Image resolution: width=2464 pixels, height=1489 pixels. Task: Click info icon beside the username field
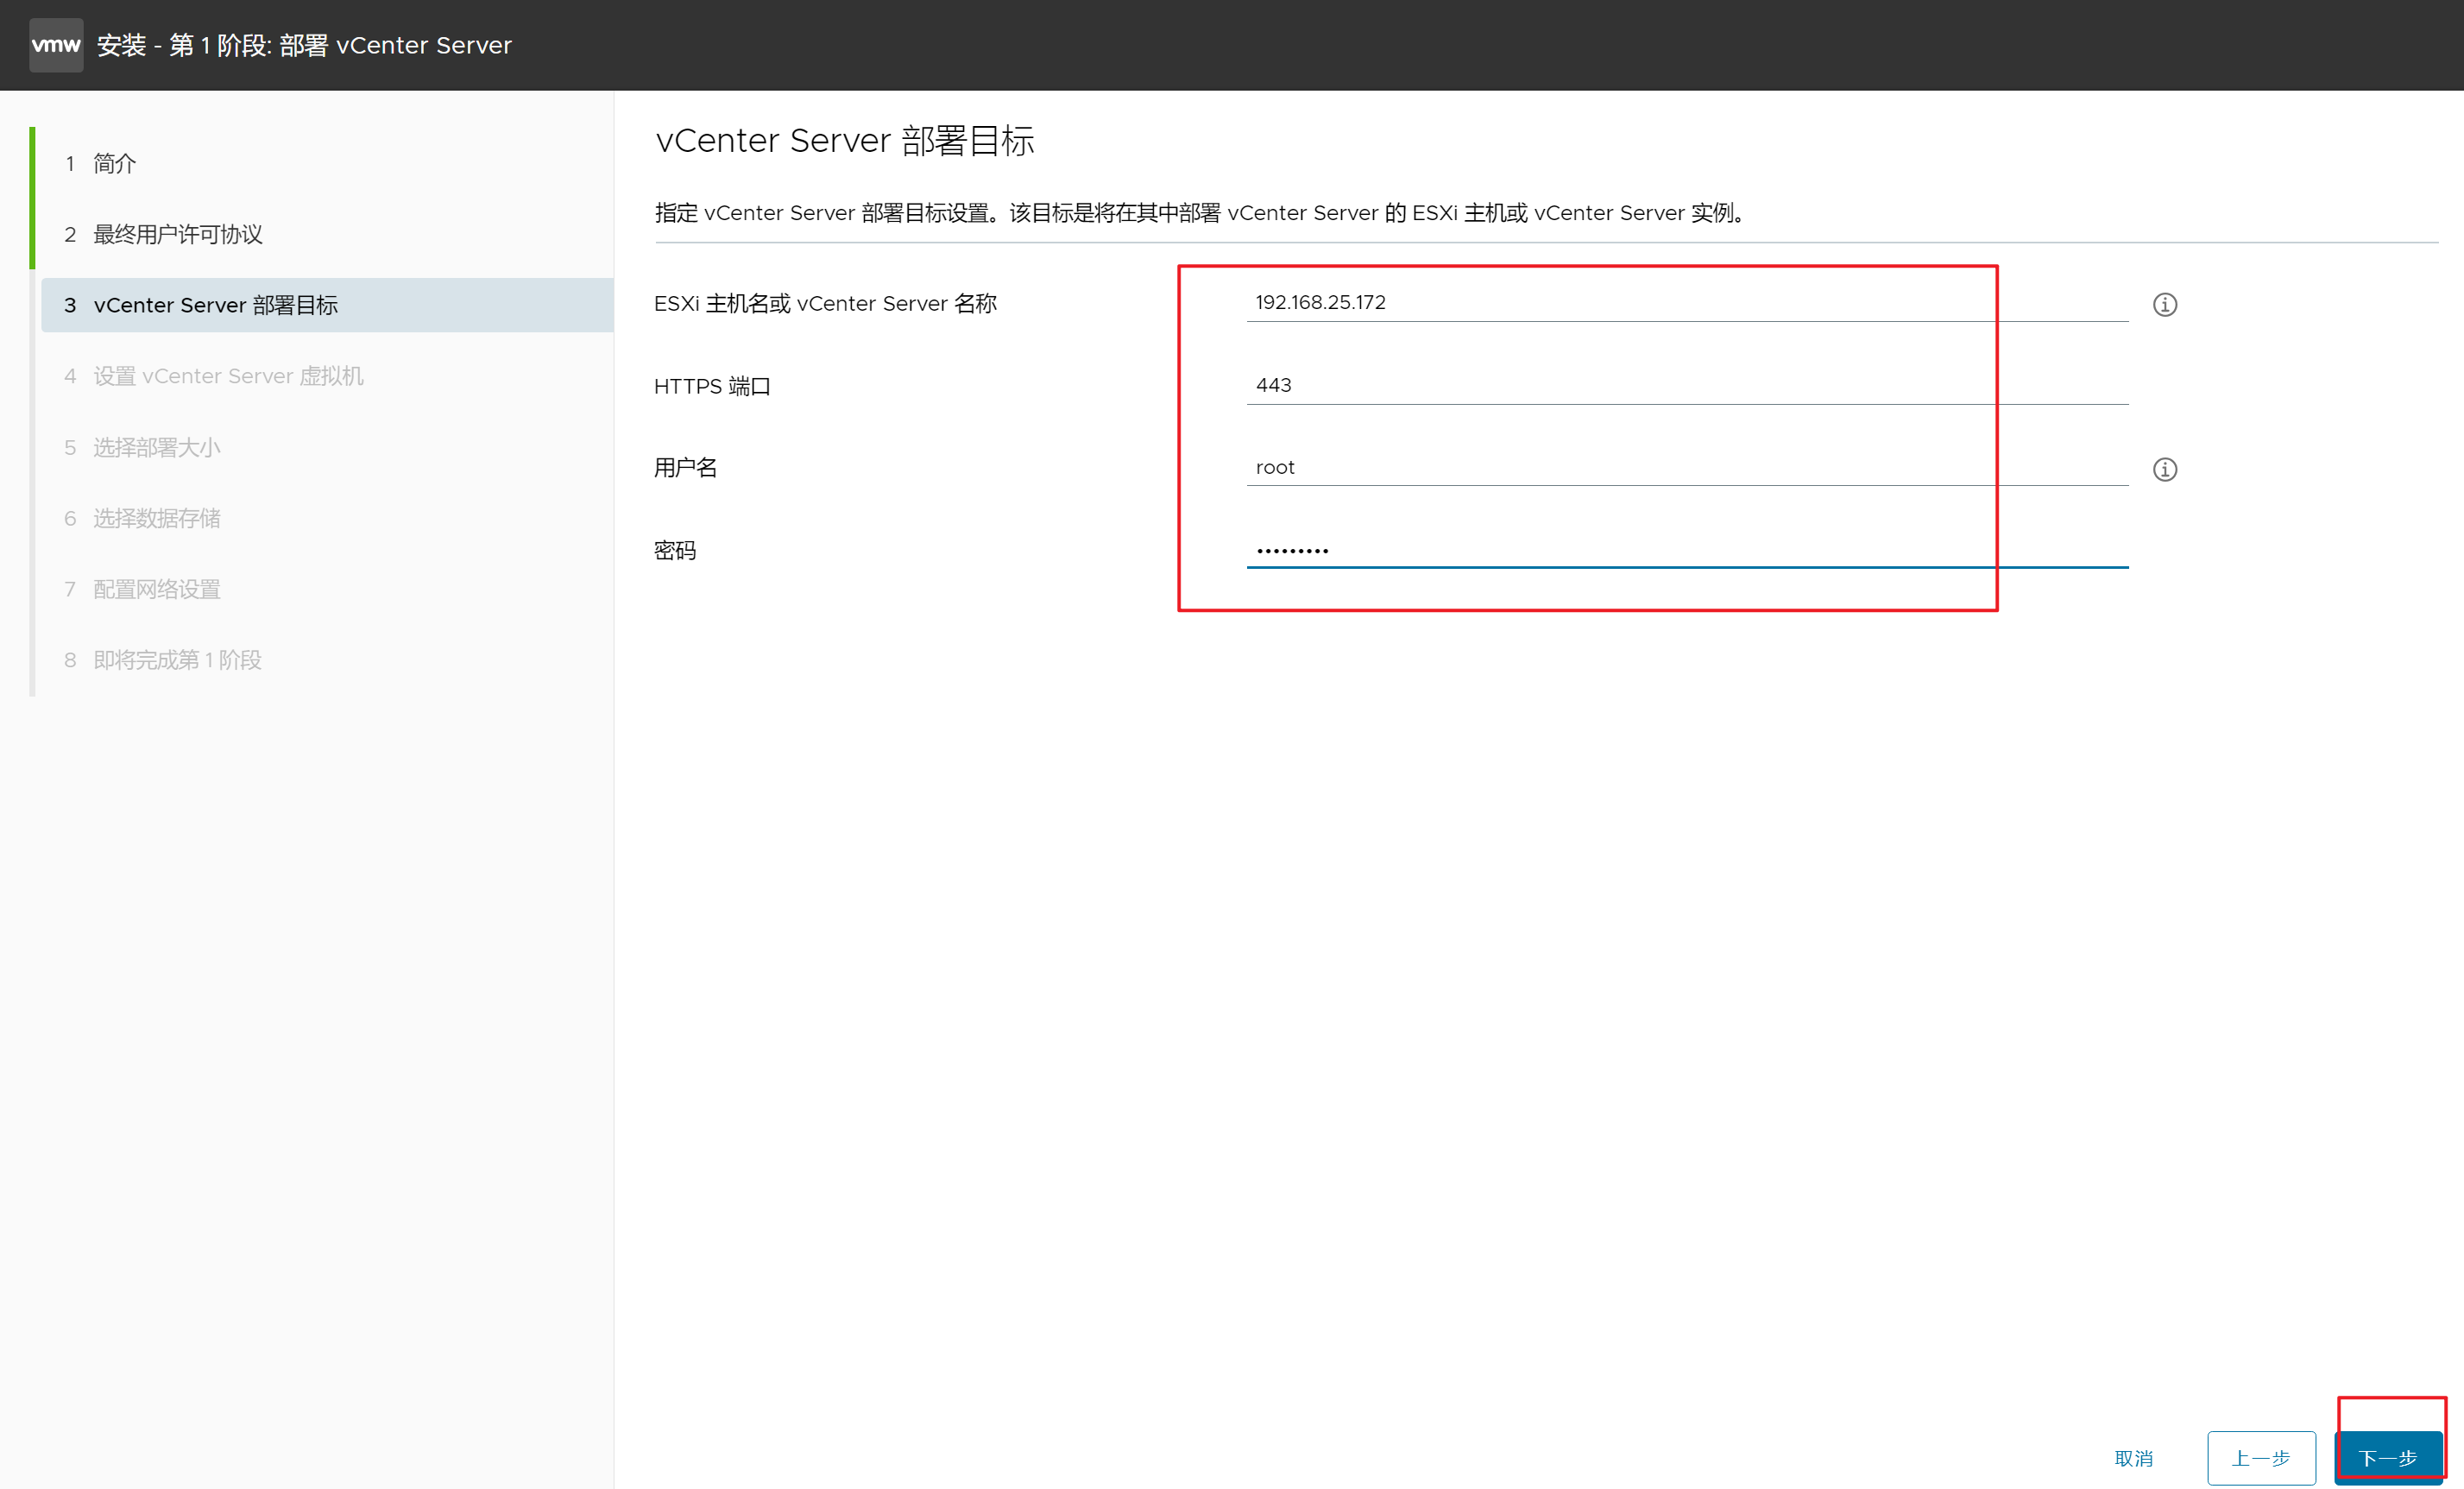(2164, 469)
